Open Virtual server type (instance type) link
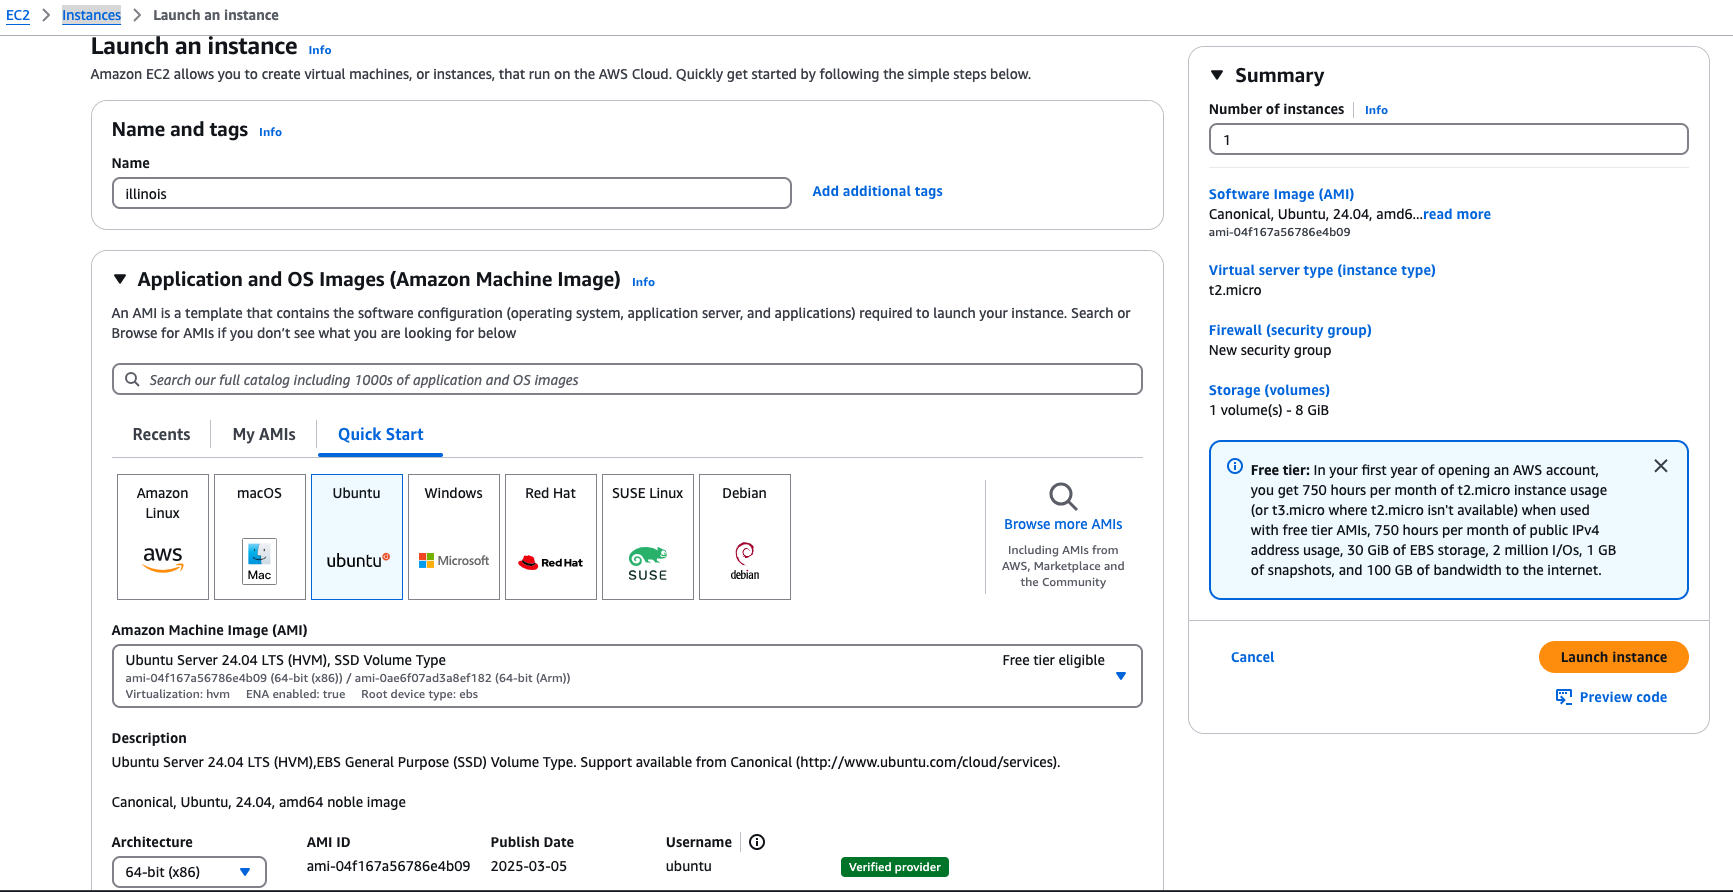The image size is (1733, 892). pyautogui.click(x=1322, y=270)
